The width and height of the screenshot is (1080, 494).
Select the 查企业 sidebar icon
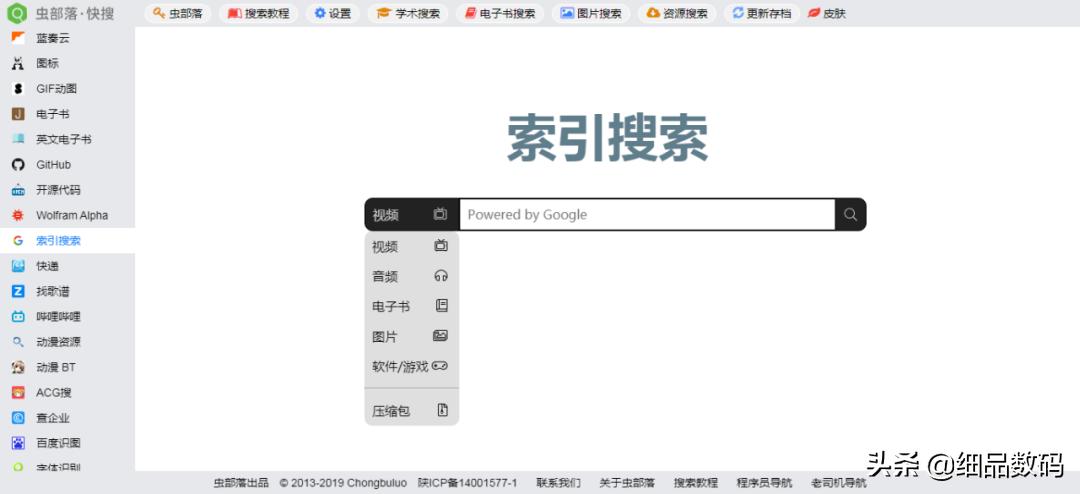point(19,418)
